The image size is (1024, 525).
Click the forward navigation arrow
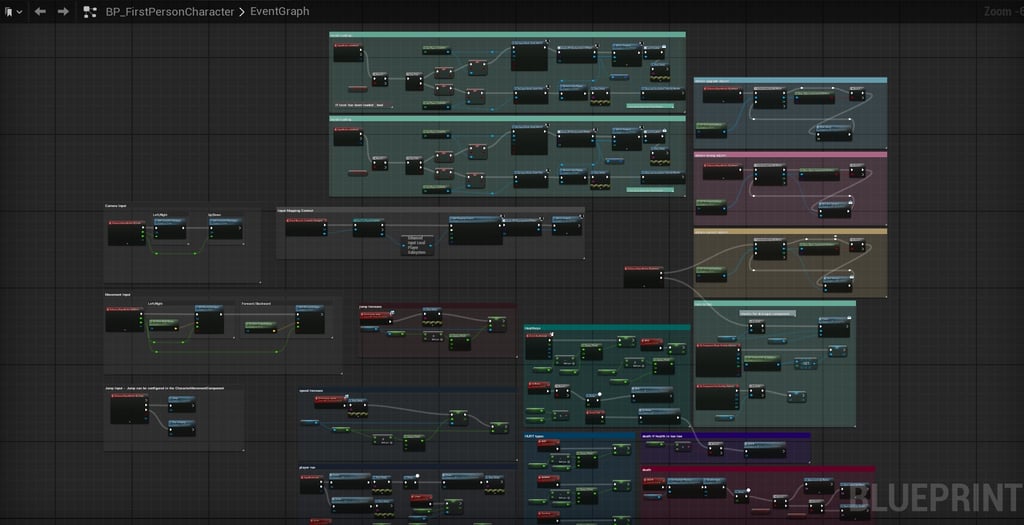coord(63,12)
